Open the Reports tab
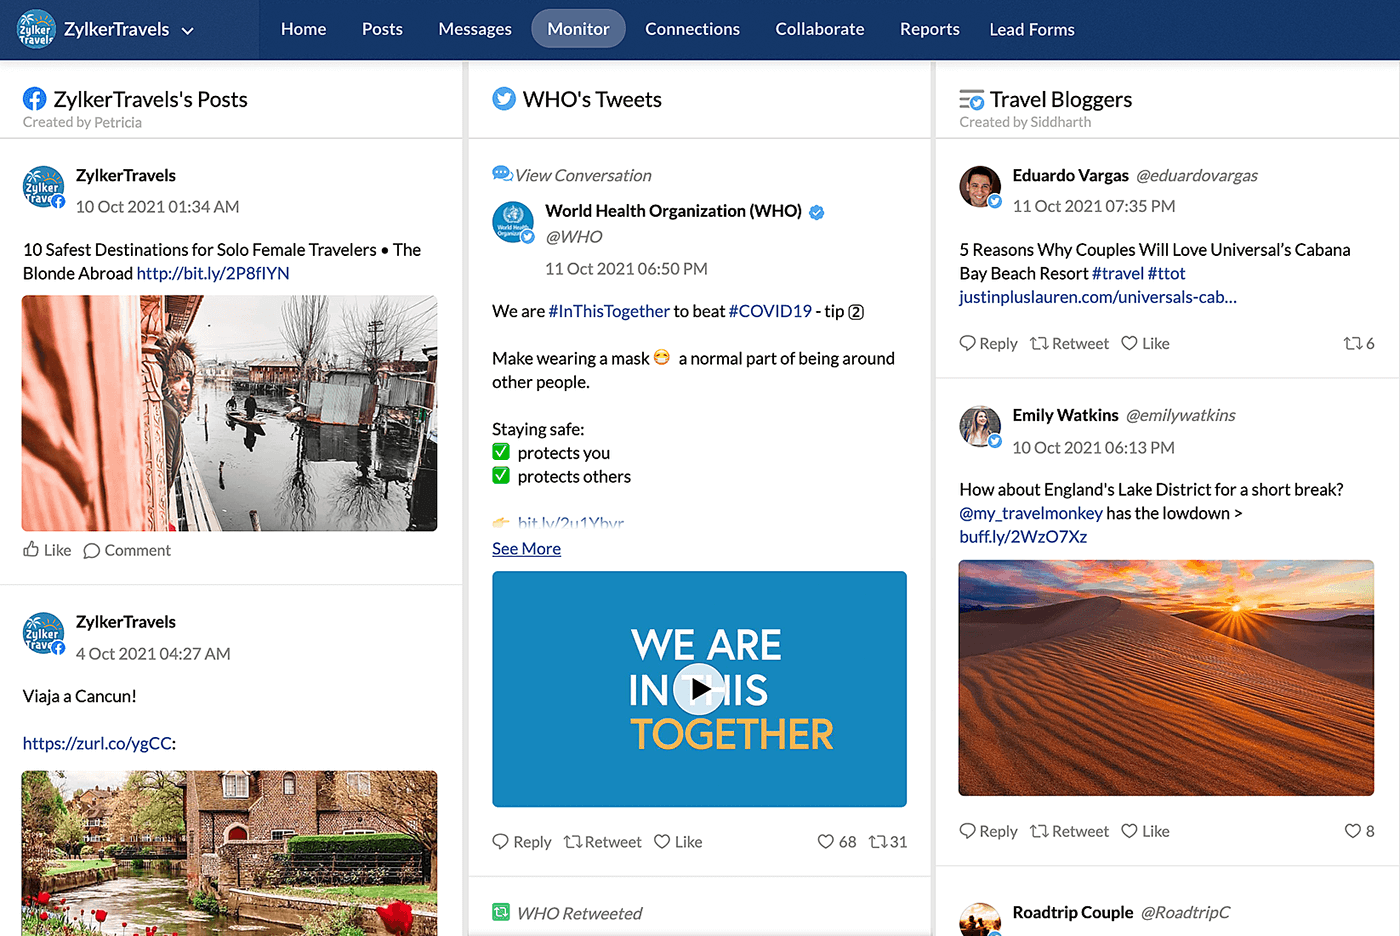Viewport: 1400px width, 936px height. (x=929, y=29)
